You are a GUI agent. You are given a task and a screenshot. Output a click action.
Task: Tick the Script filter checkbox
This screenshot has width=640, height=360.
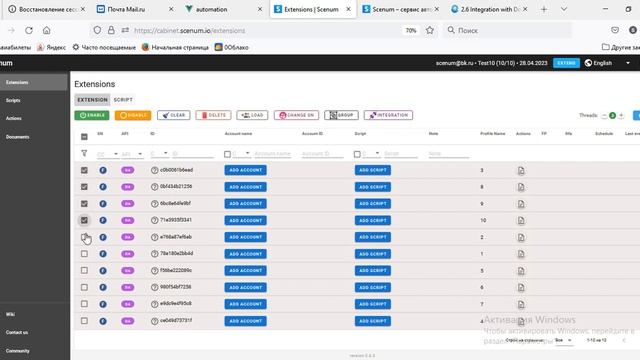[x=357, y=154]
